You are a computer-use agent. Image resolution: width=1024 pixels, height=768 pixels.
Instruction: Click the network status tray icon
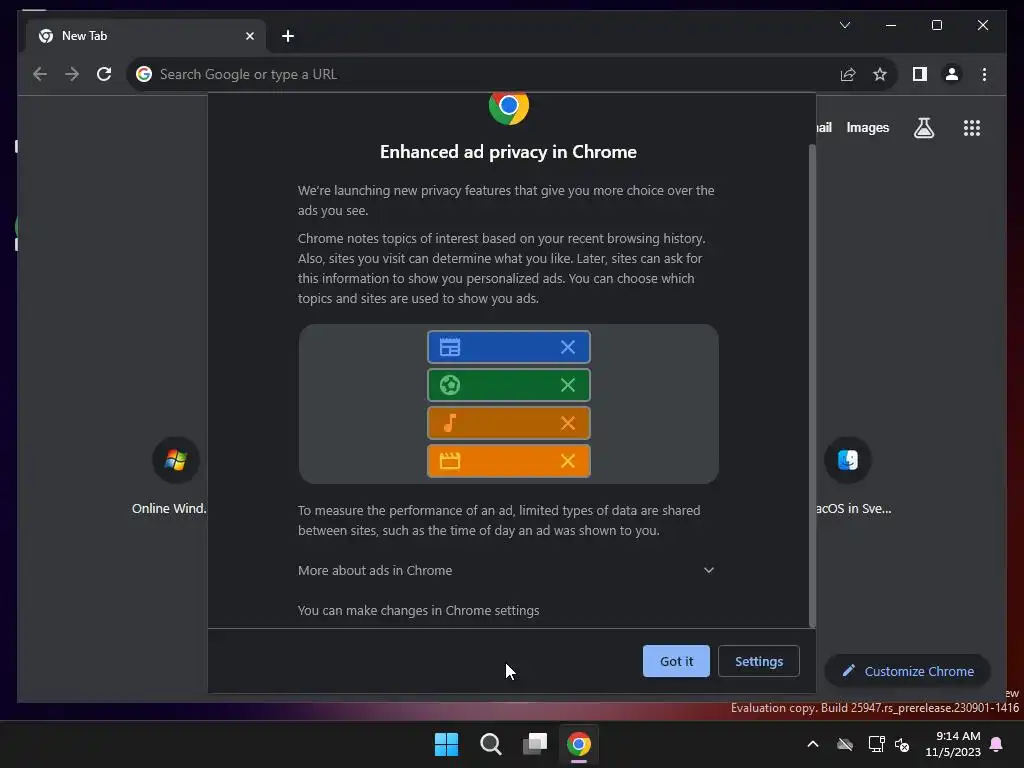[876, 744]
